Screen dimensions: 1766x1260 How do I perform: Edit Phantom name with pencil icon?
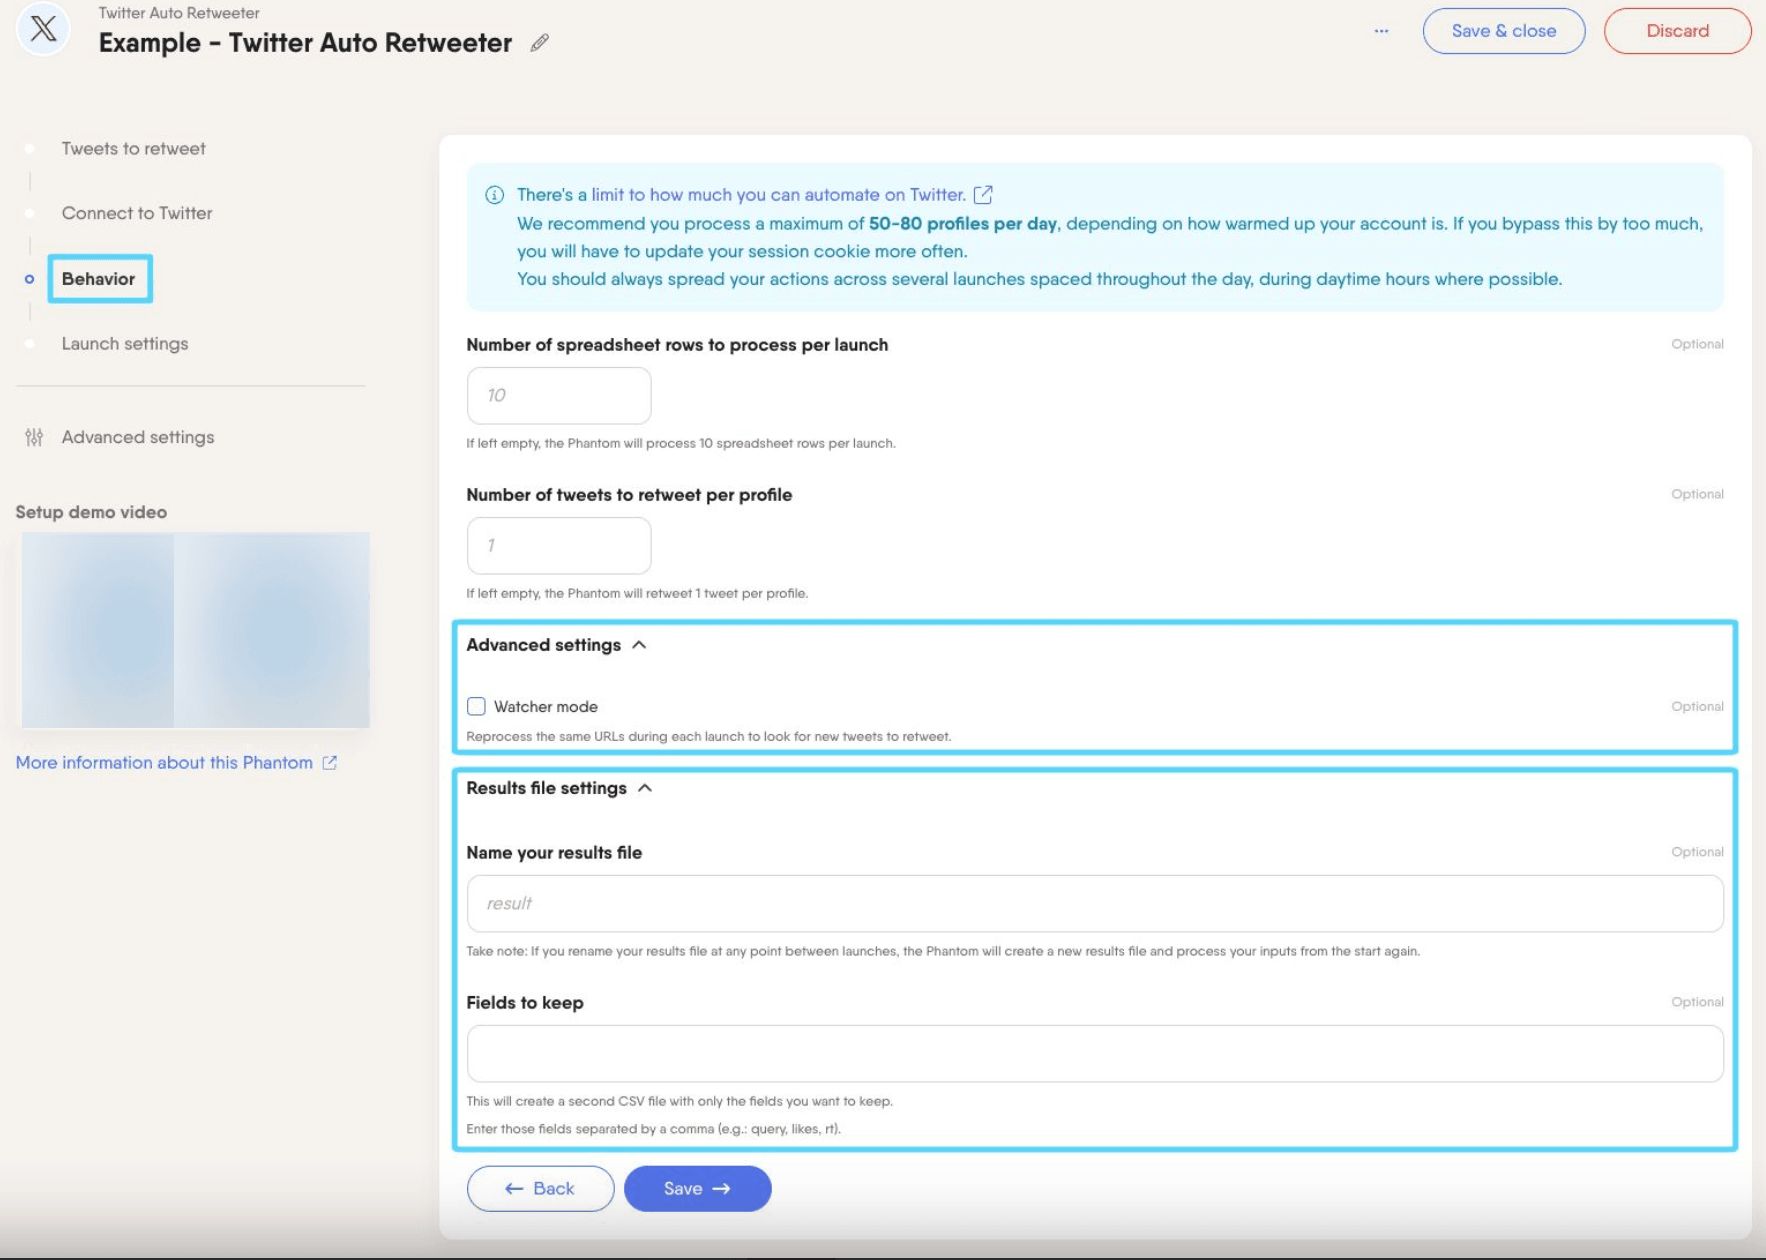(x=540, y=43)
